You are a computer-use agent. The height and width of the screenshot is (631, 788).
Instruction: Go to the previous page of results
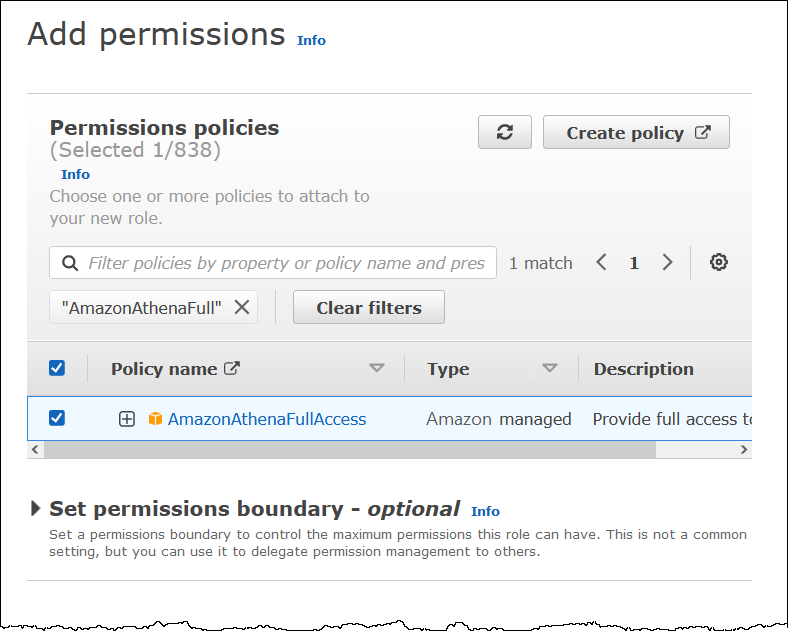pos(601,263)
